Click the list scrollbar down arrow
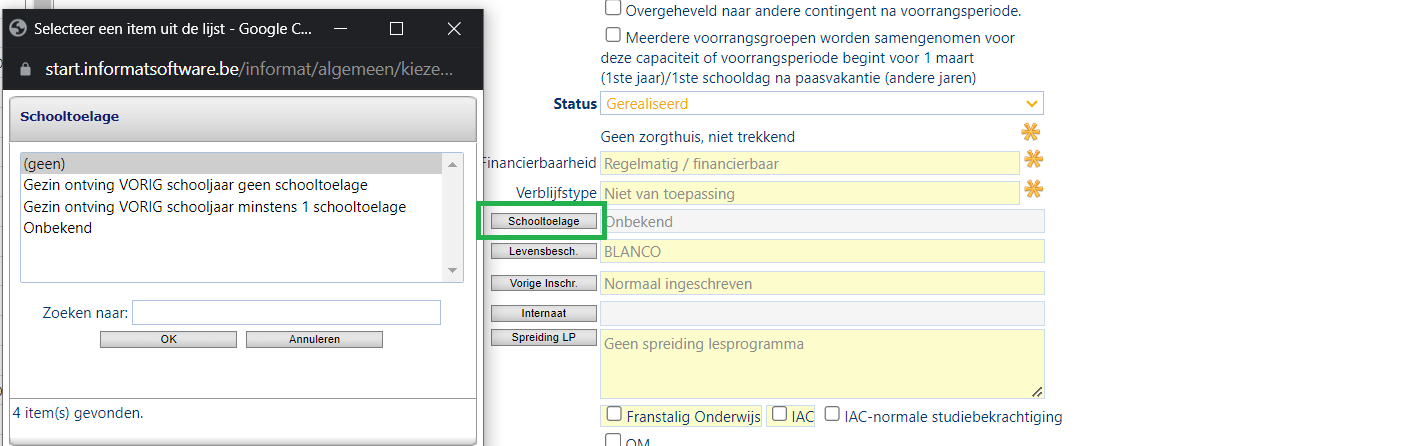Screen dimensions: 1408x446 pyautogui.click(x=452, y=271)
